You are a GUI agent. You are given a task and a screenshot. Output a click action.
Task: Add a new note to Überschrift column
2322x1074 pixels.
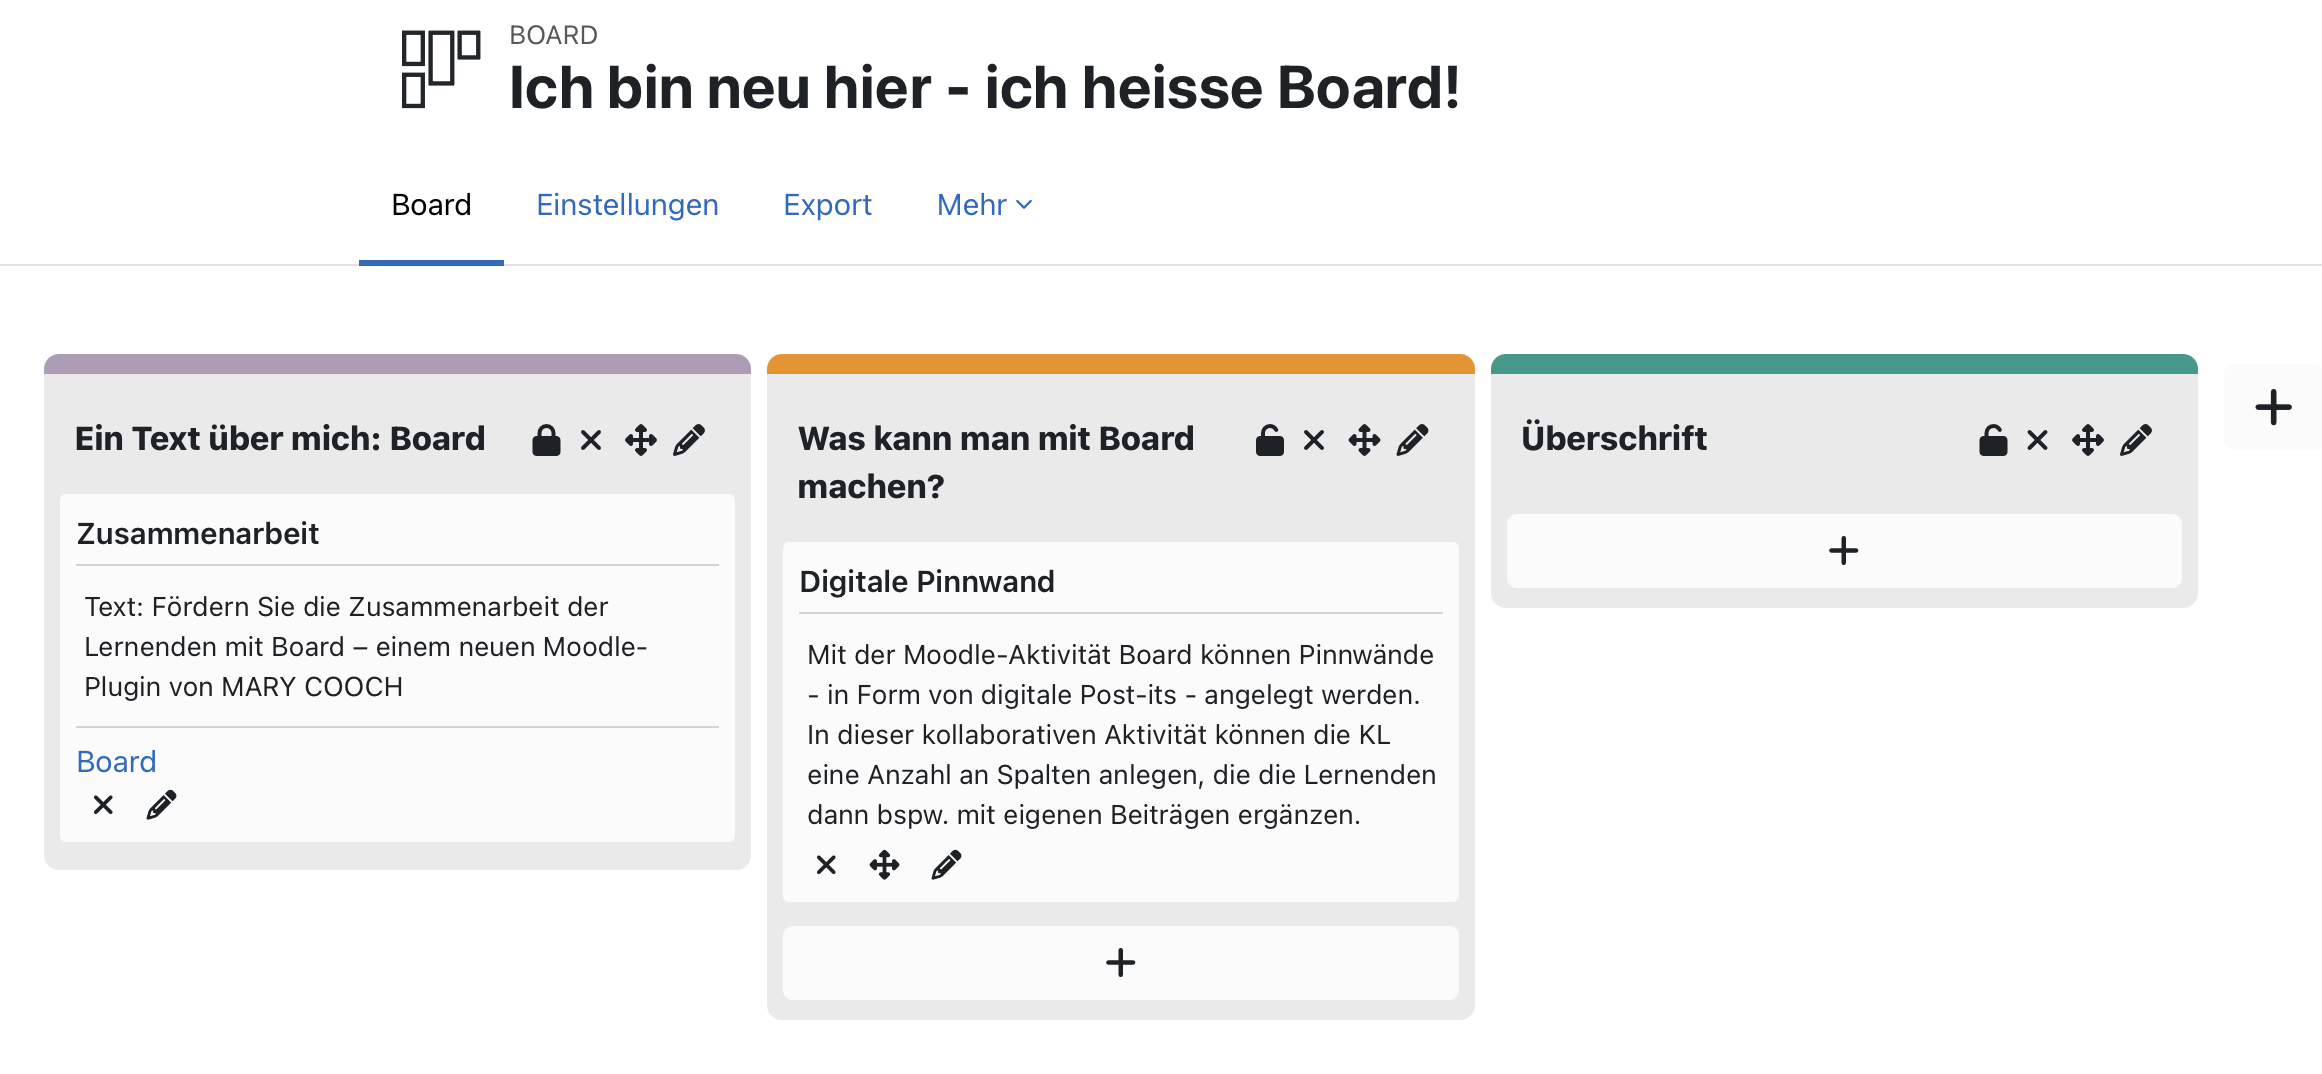click(x=1843, y=551)
